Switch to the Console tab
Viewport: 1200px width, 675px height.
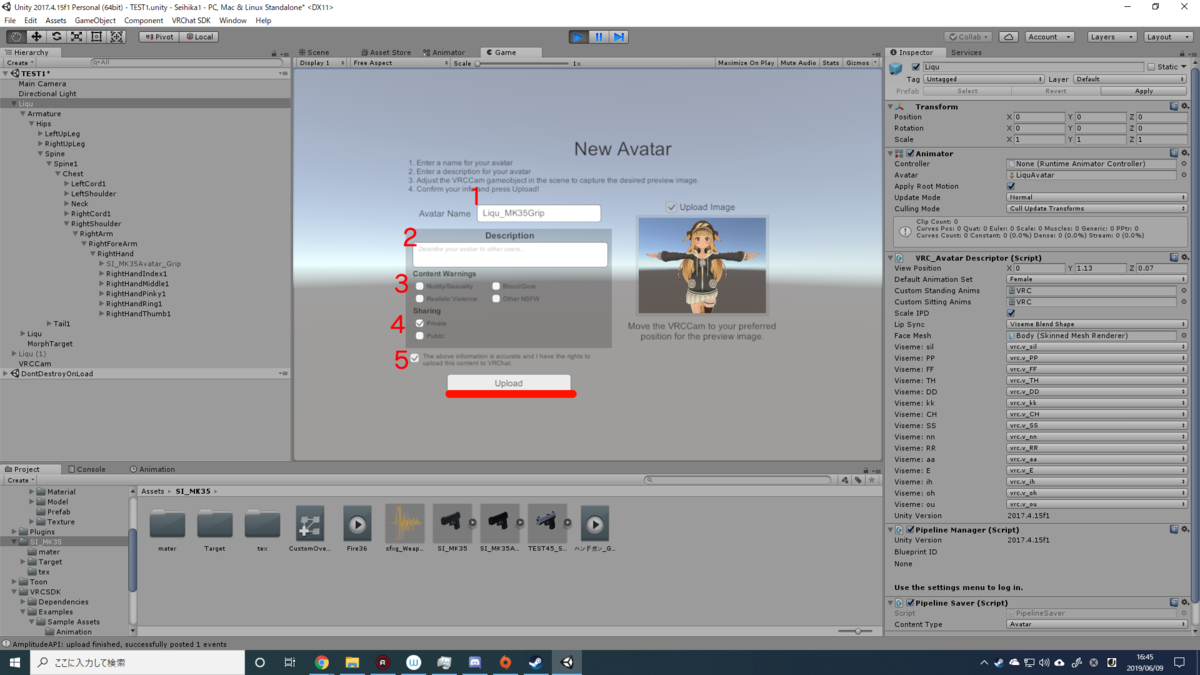point(87,469)
